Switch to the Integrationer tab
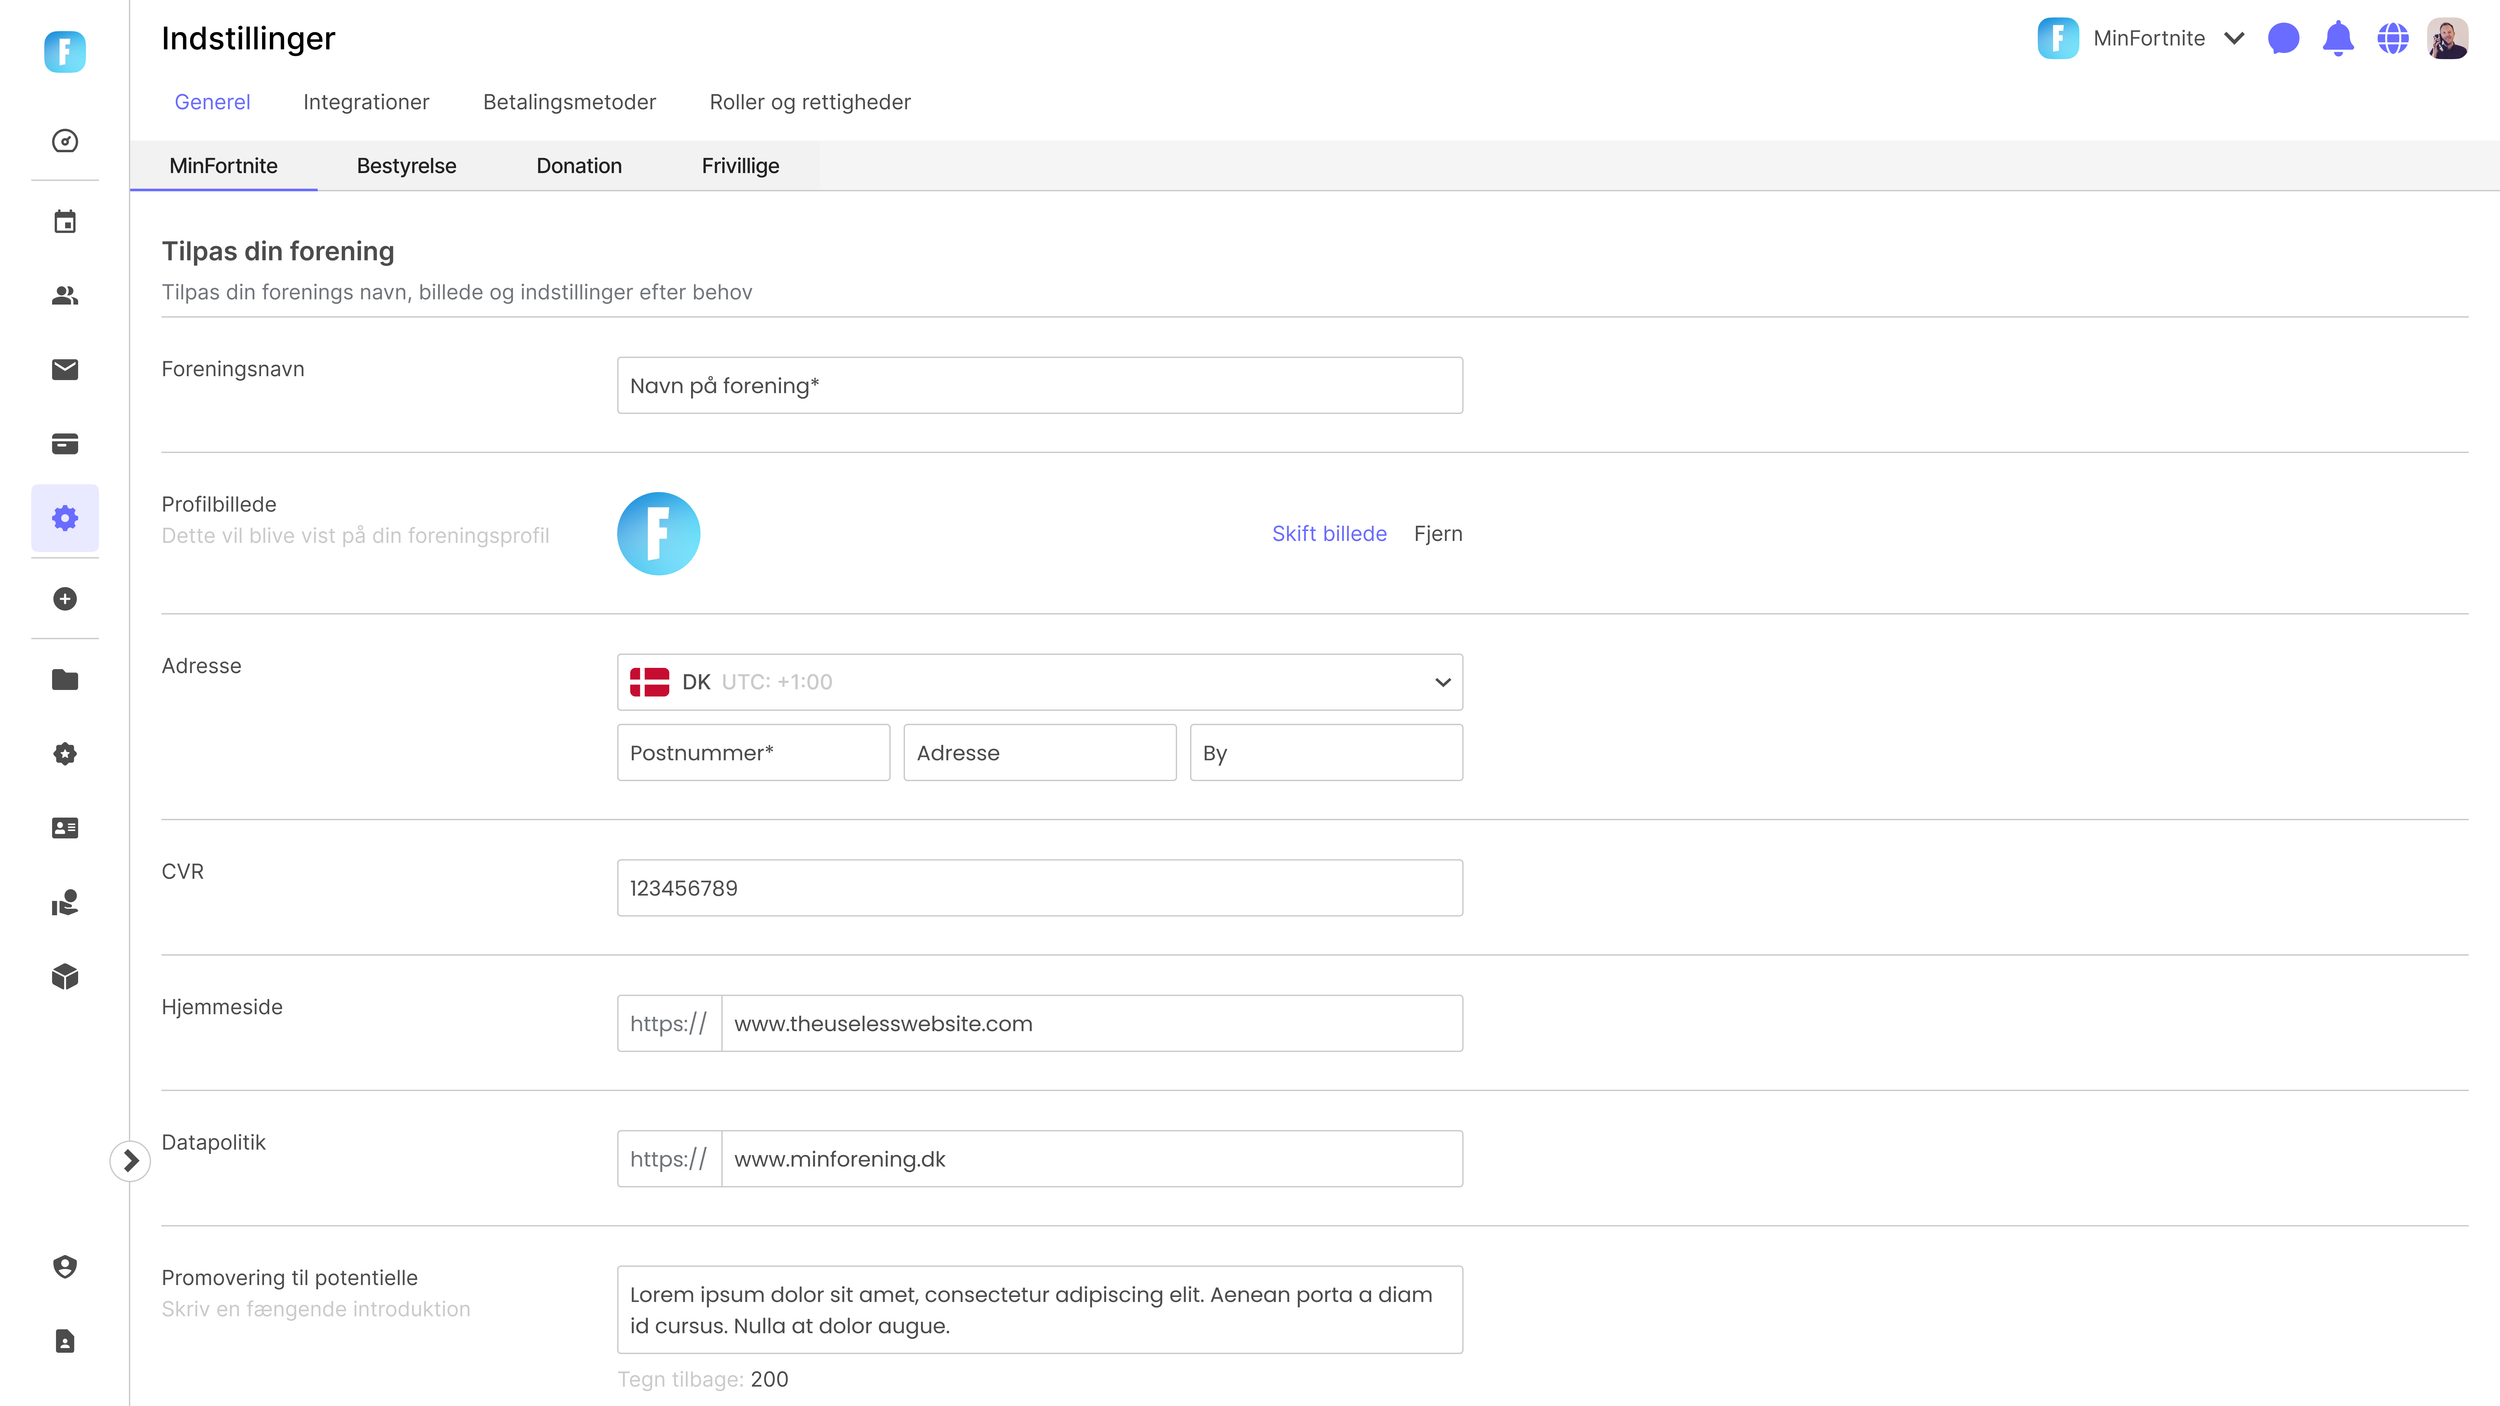The image size is (2500, 1406). point(366,102)
